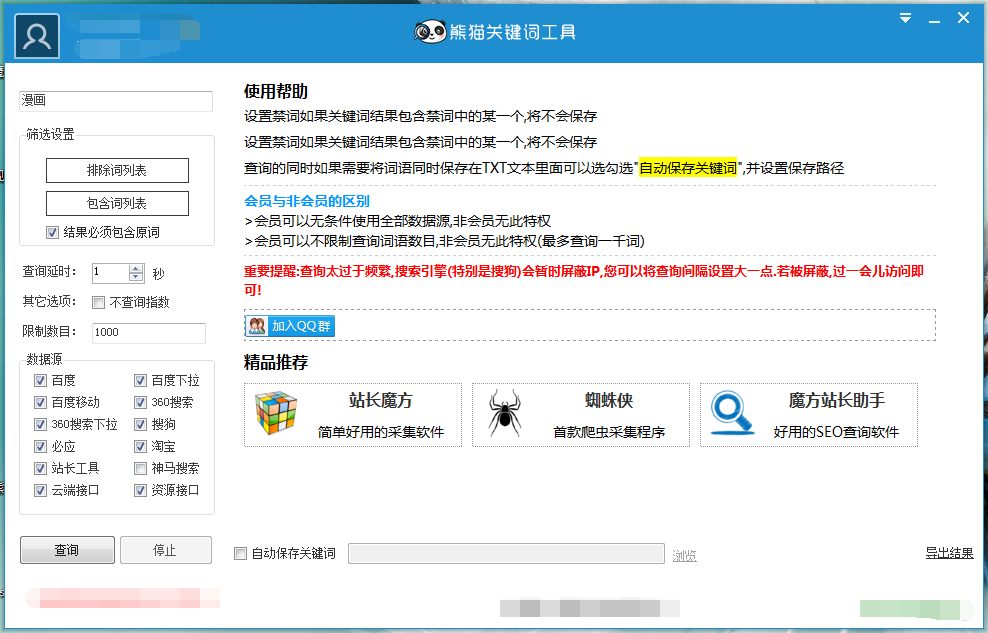Viewport: 988px width, 633px height.
Task: Click the 蜘蛛侠 card title
Action: (609, 400)
